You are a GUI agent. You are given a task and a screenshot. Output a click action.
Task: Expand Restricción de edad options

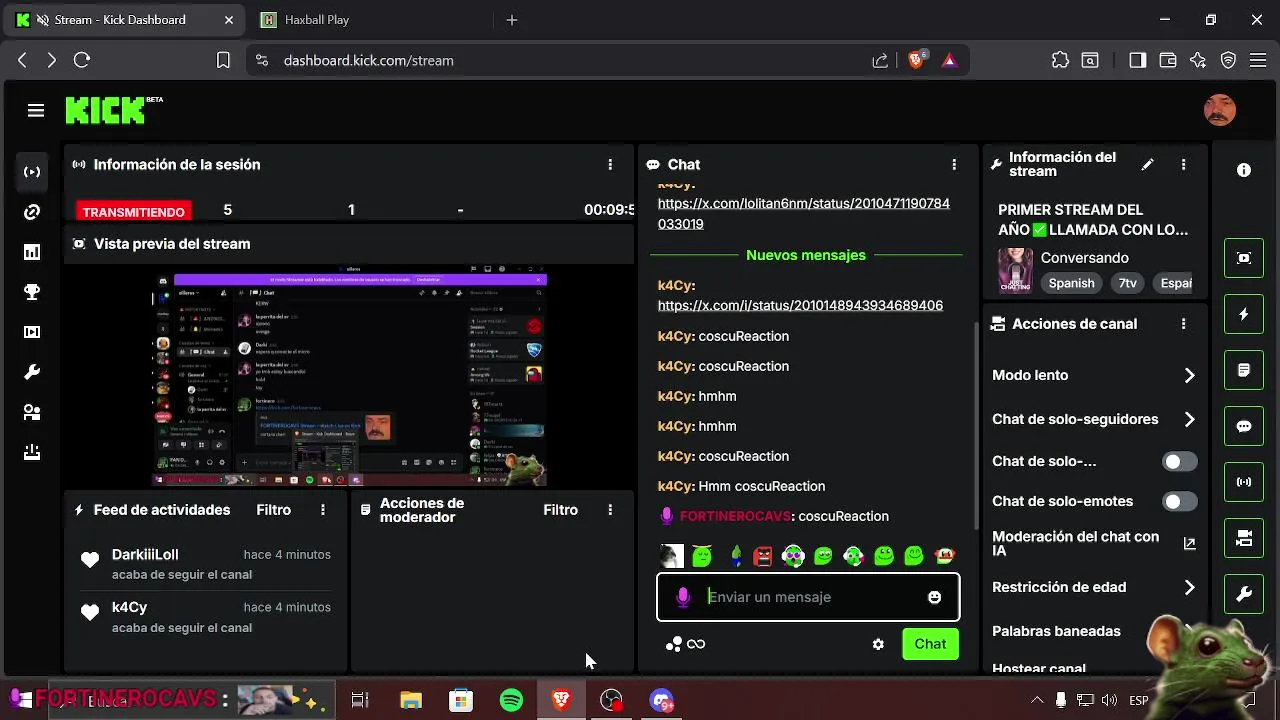tap(1189, 587)
